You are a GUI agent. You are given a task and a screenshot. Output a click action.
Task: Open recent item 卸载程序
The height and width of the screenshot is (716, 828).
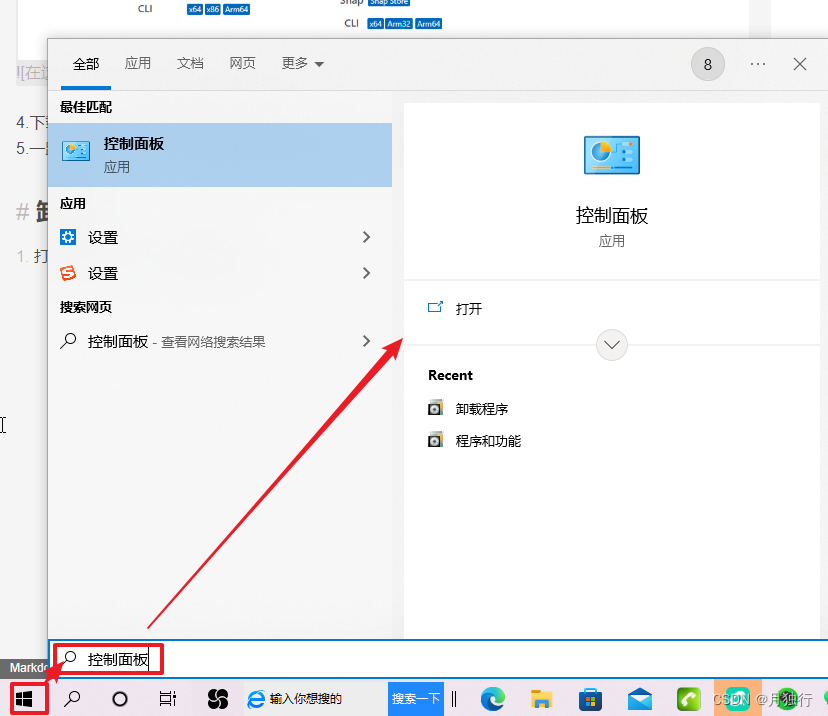coord(482,409)
